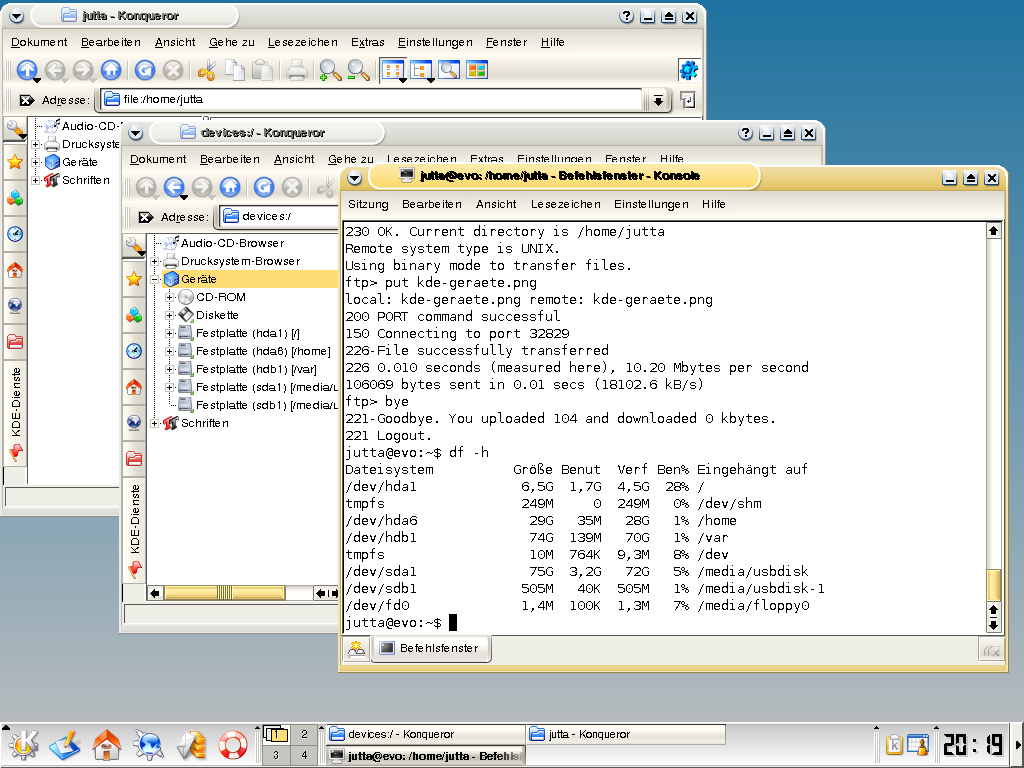
Task: Click horizontal scrollbar thumb in devices sidebar
Action: coord(224,593)
